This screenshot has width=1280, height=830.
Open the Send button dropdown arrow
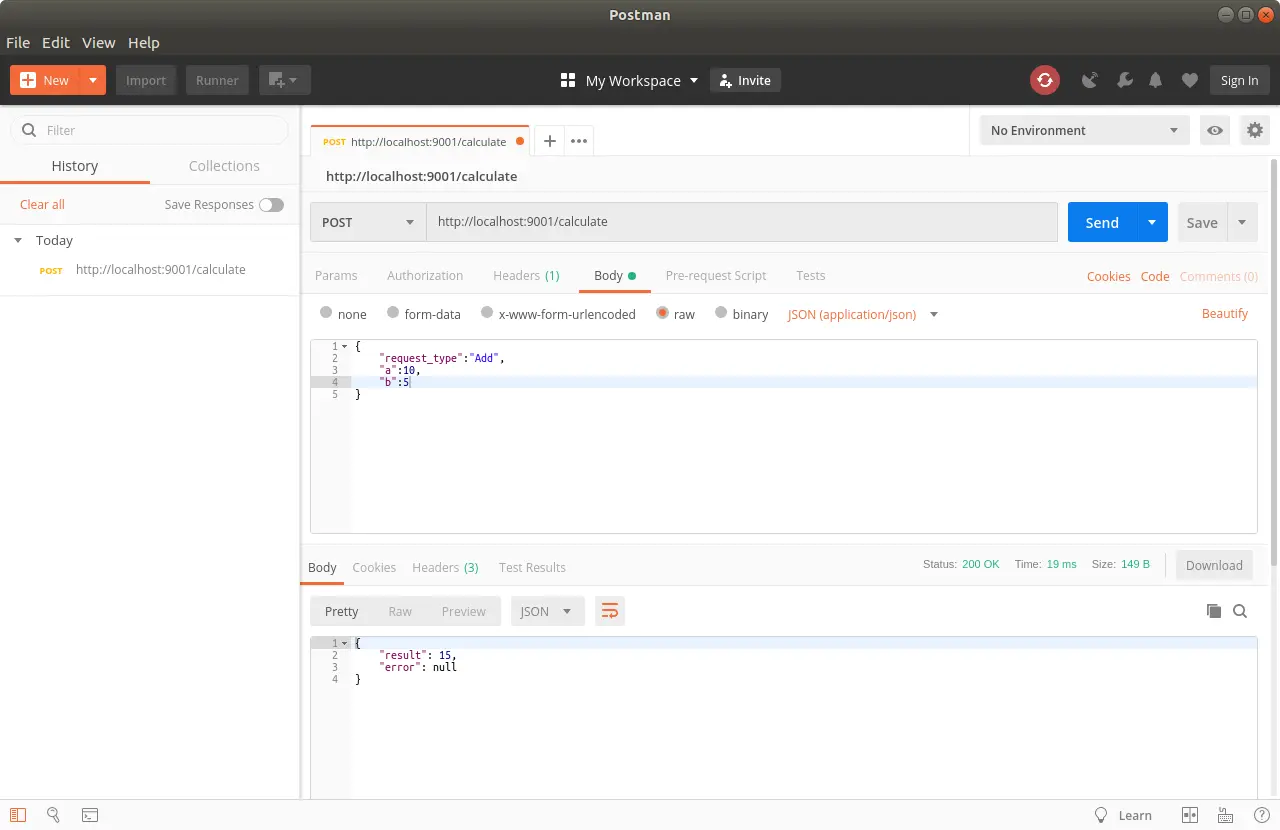click(1152, 222)
